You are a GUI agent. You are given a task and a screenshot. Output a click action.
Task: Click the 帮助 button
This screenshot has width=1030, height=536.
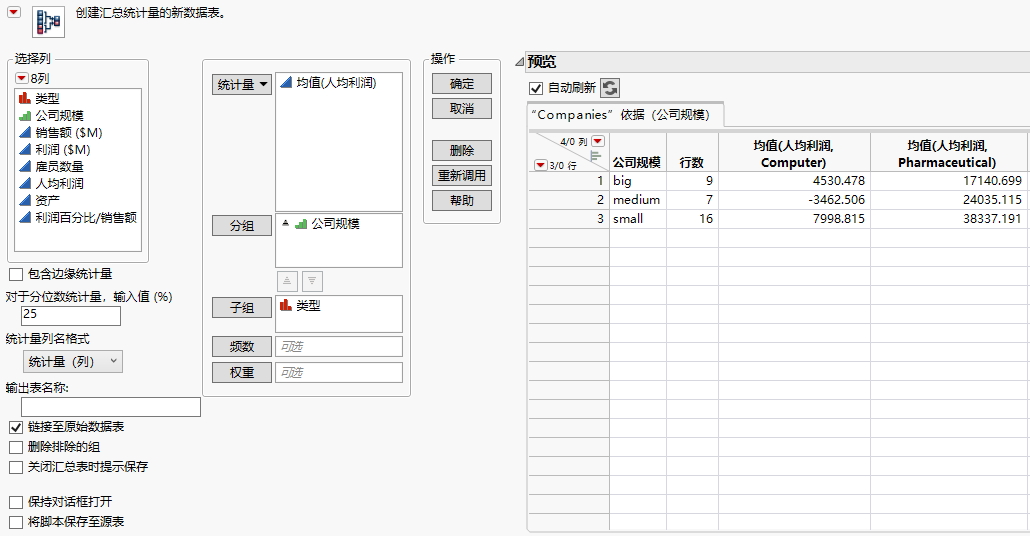coord(462,200)
